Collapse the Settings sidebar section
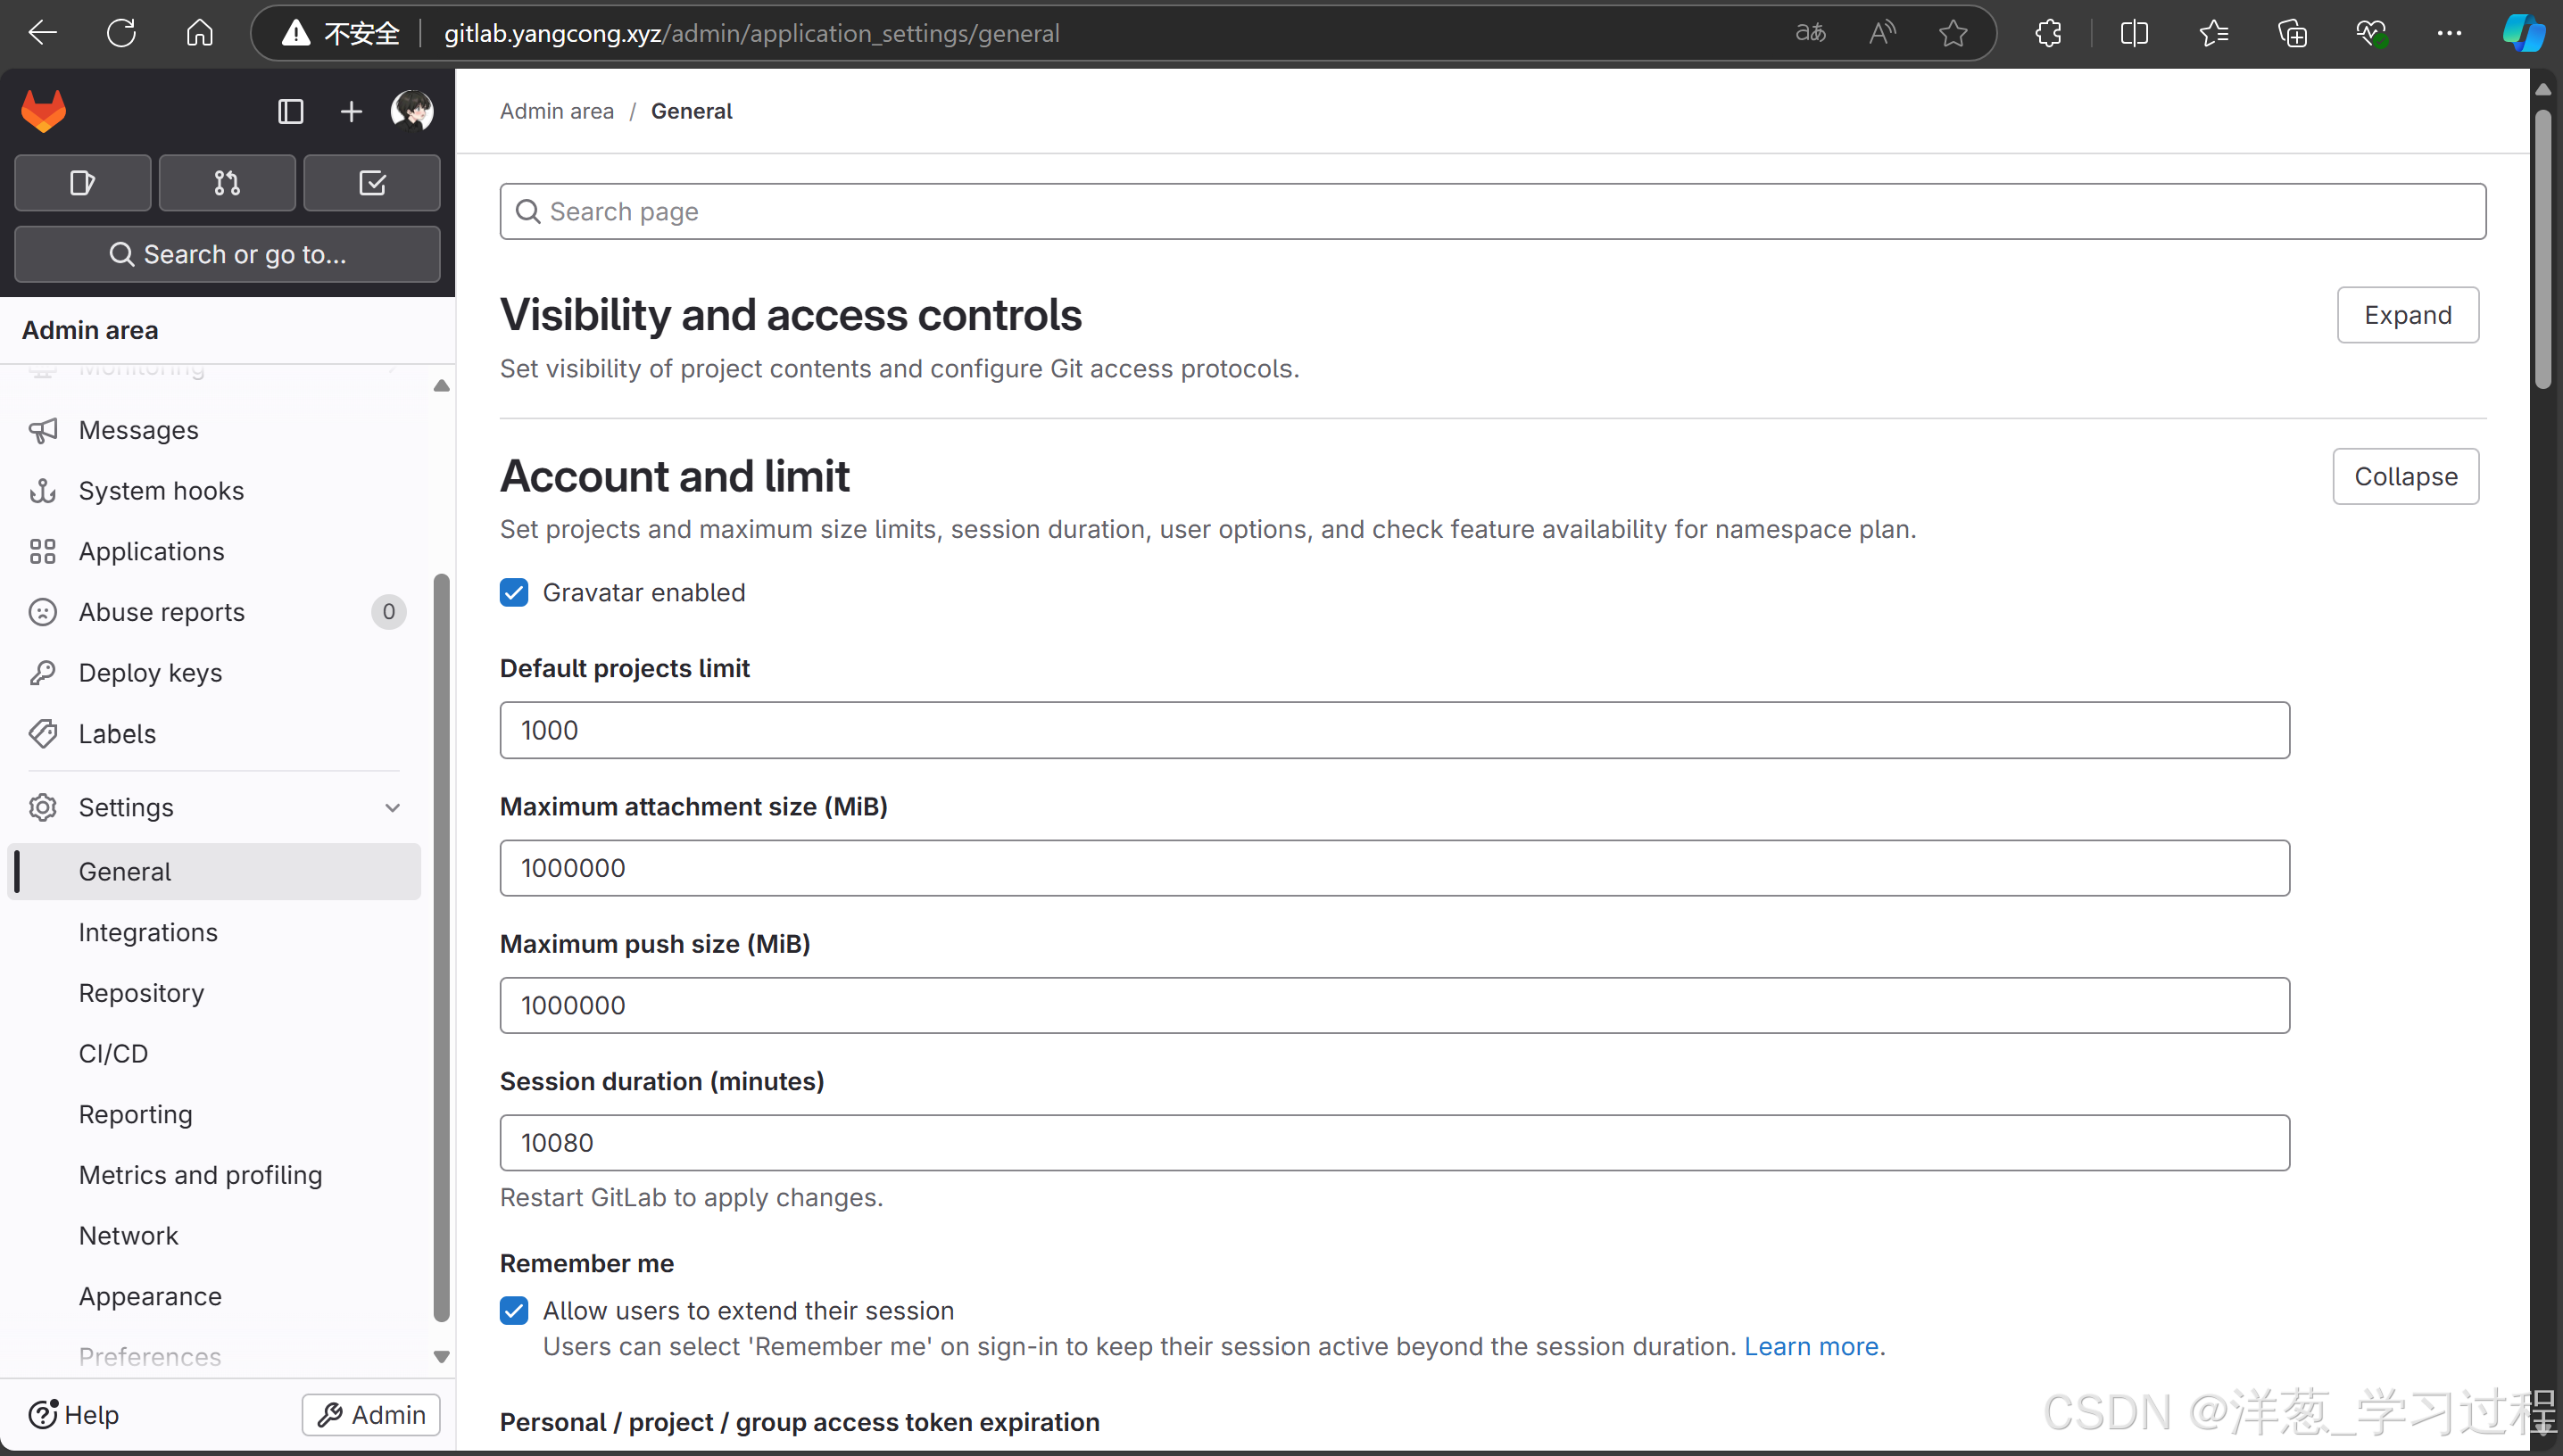The height and width of the screenshot is (1456, 2563). coord(392,807)
